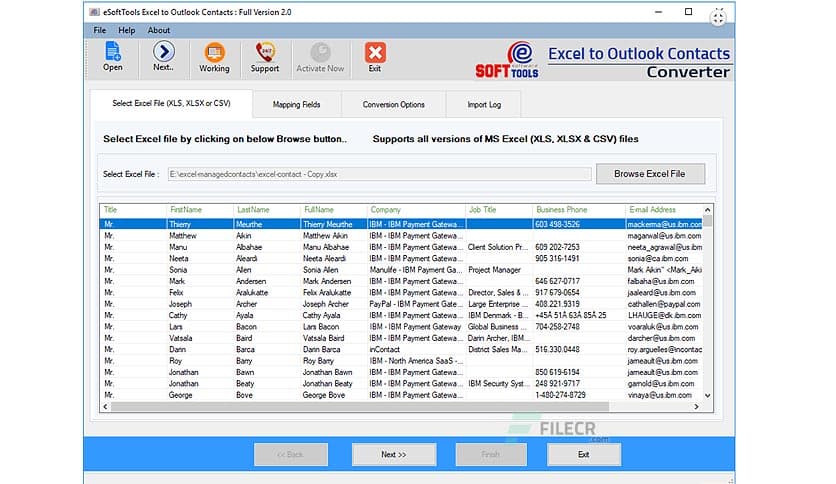This screenshot has width=836, height=484.
Task: Select the Jonathan Beaty row
Action: coord(401,384)
